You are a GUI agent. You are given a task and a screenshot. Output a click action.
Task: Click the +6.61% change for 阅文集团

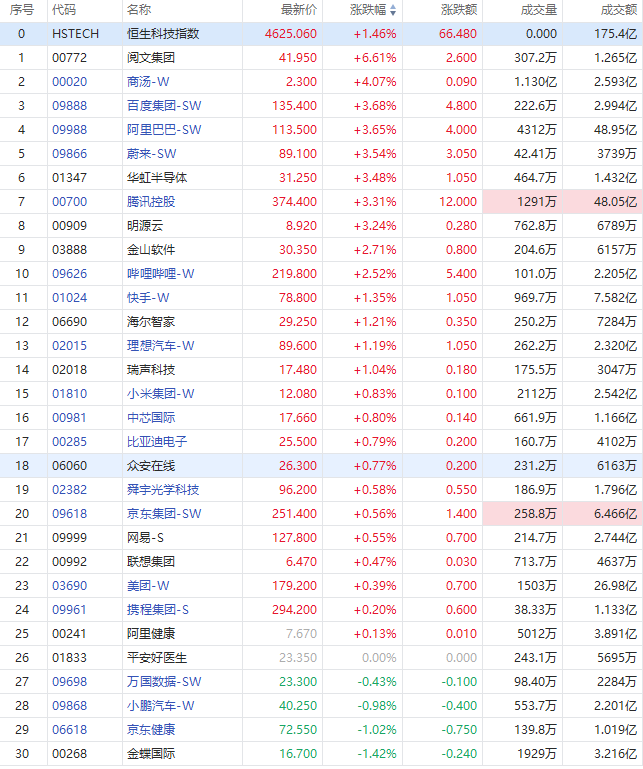click(375, 58)
